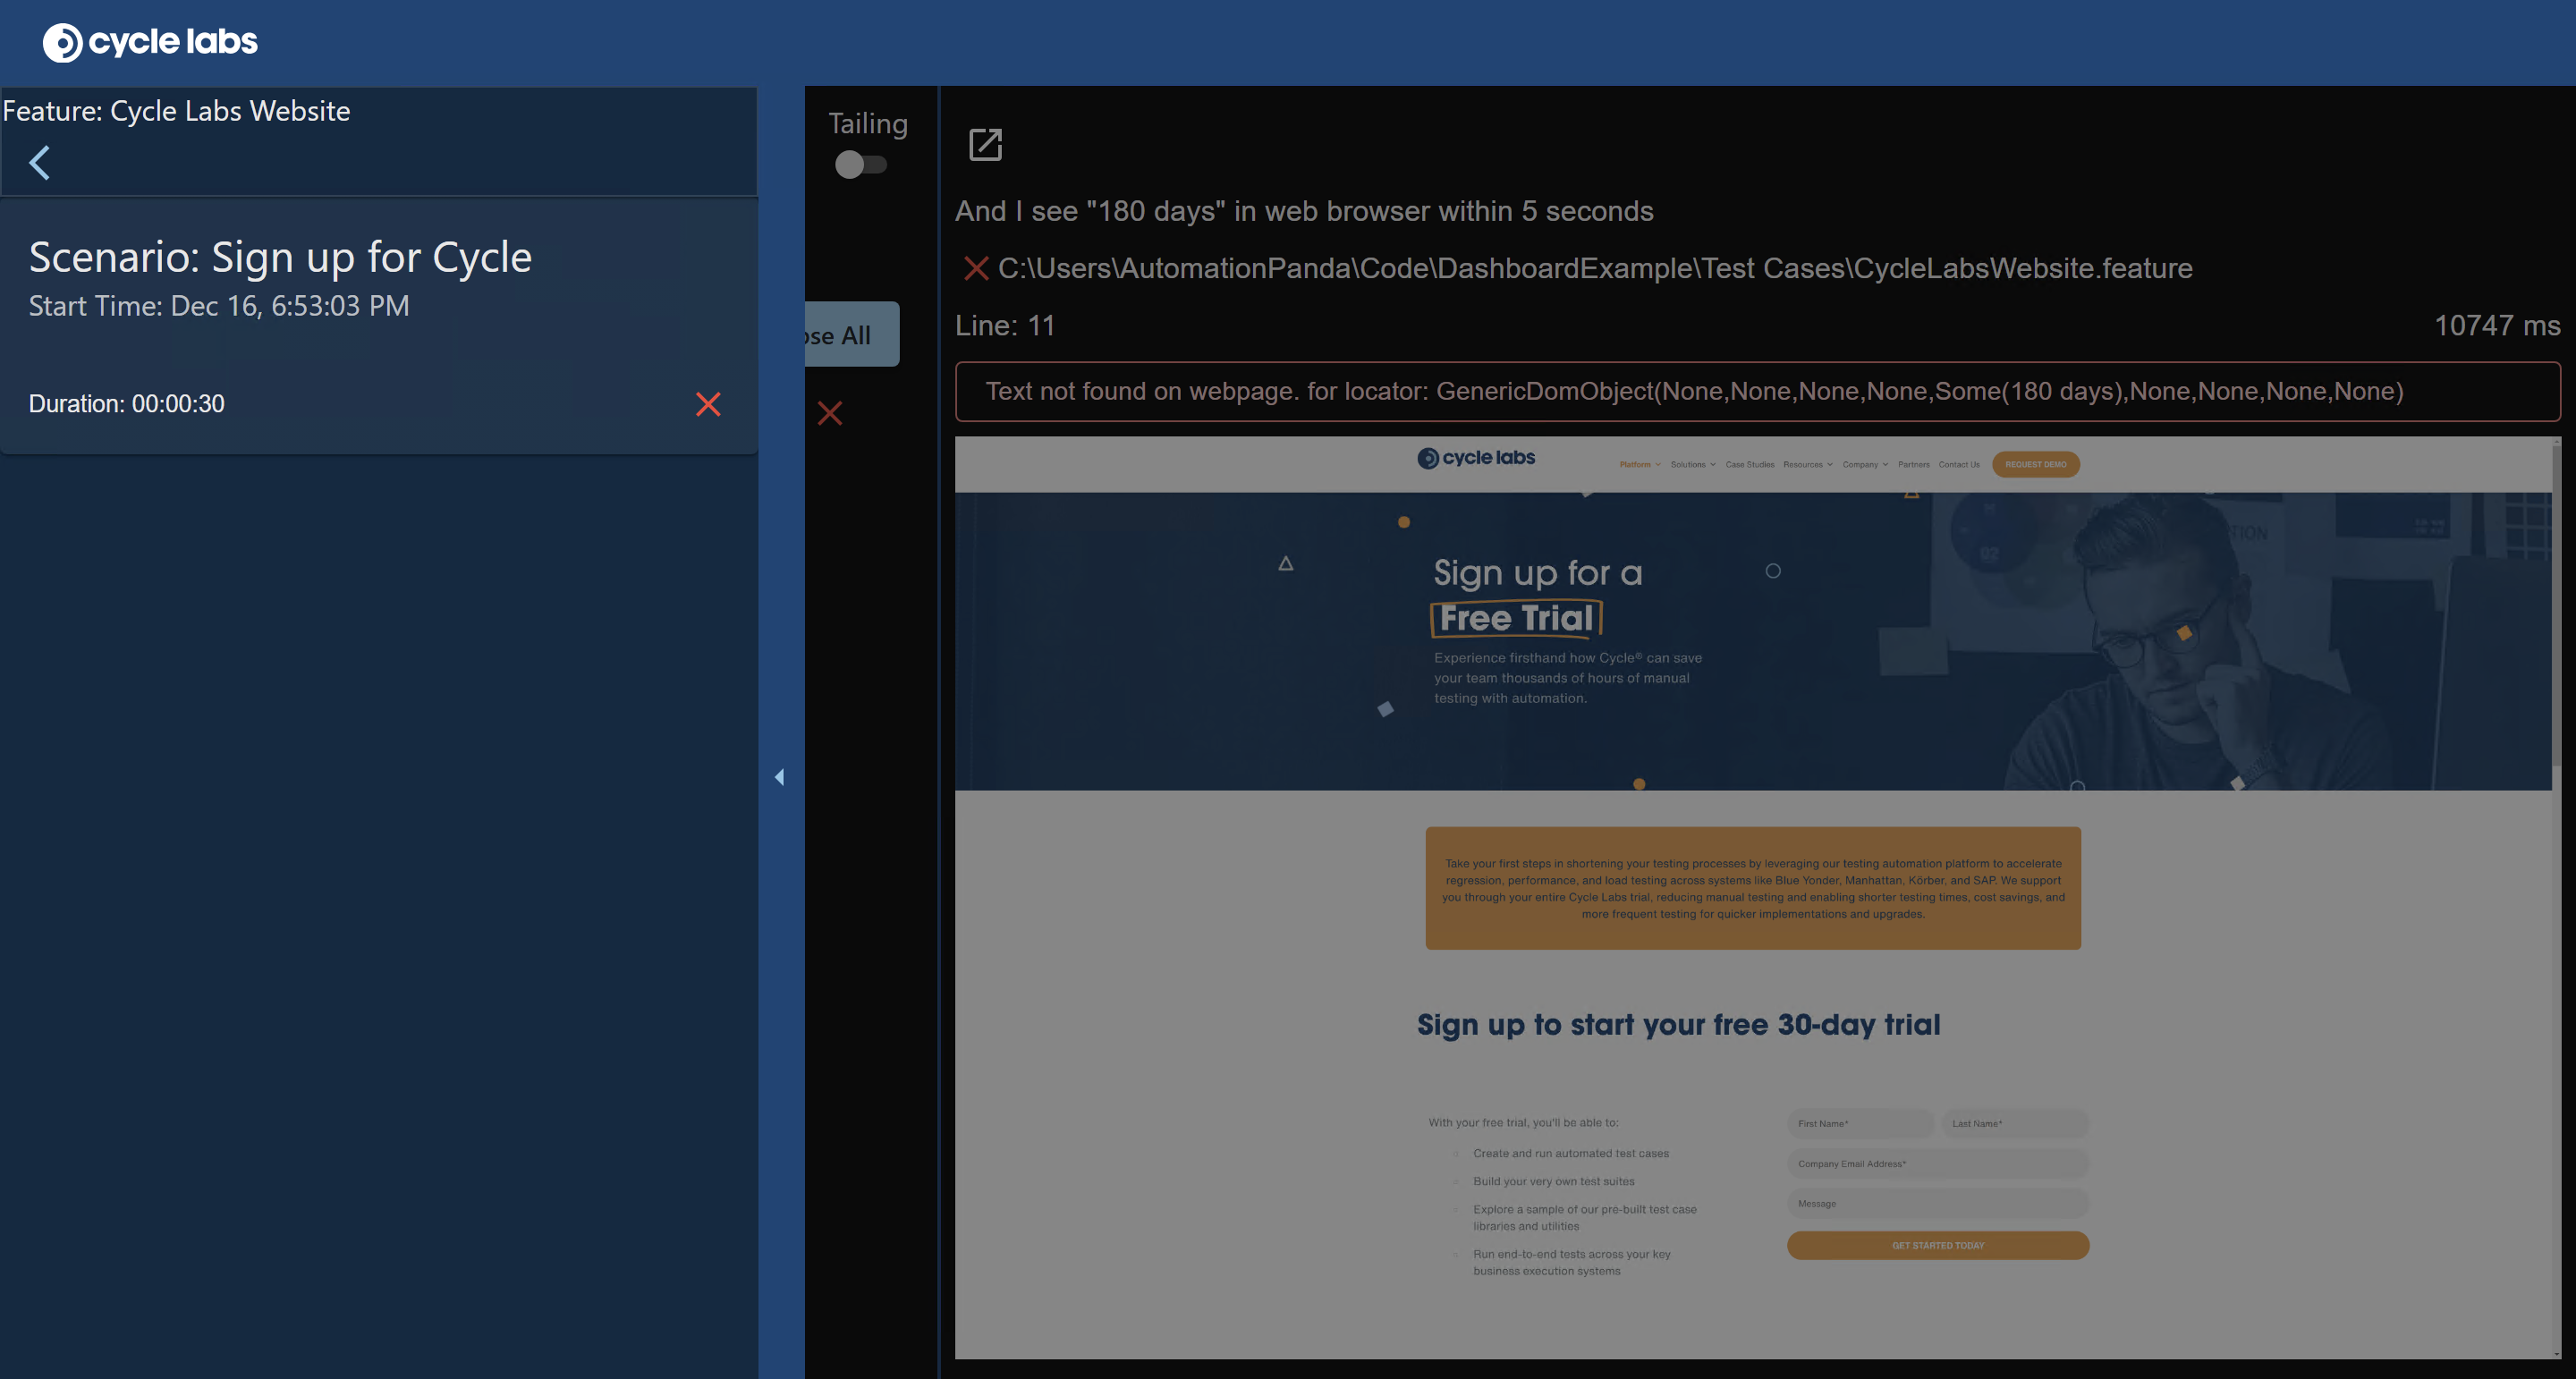Click cycle labs logo inside webpage screenshot
The width and height of the screenshot is (2576, 1379).
(1476, 458)
